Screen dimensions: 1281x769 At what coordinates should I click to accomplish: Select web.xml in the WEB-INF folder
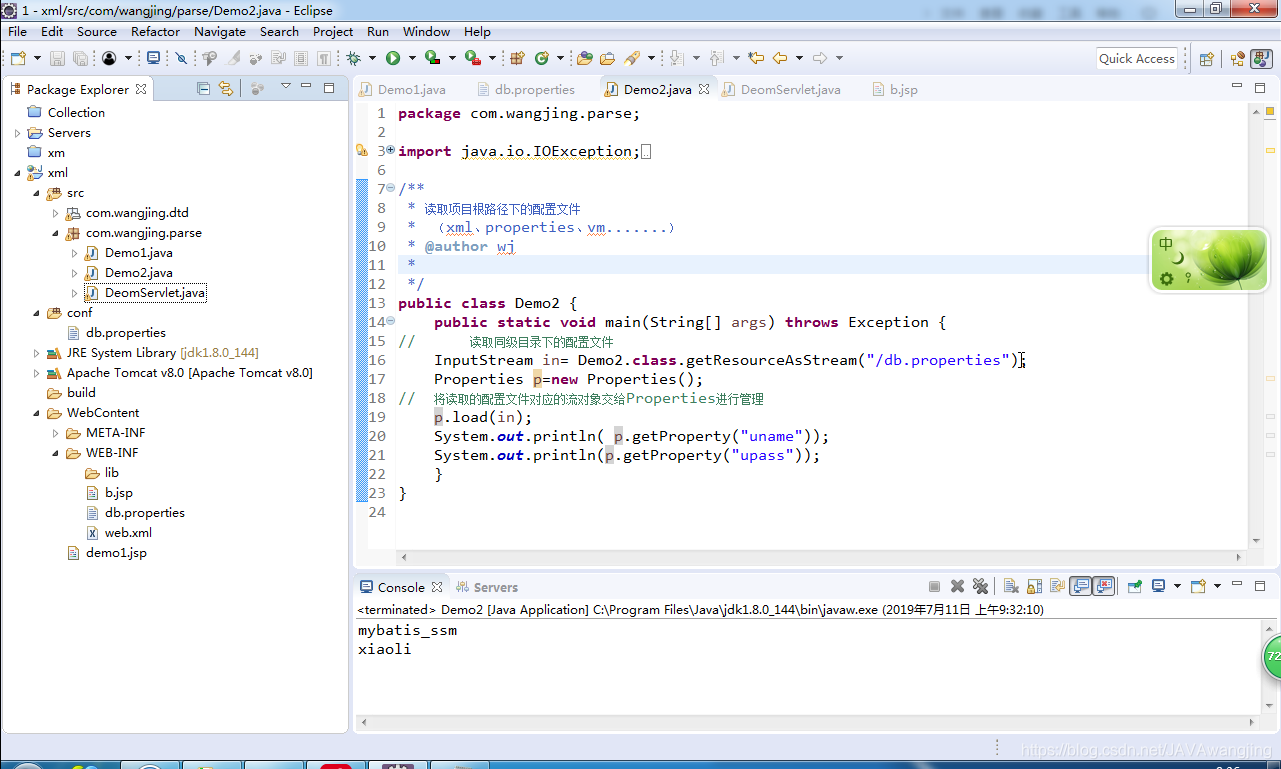point(128,533)
